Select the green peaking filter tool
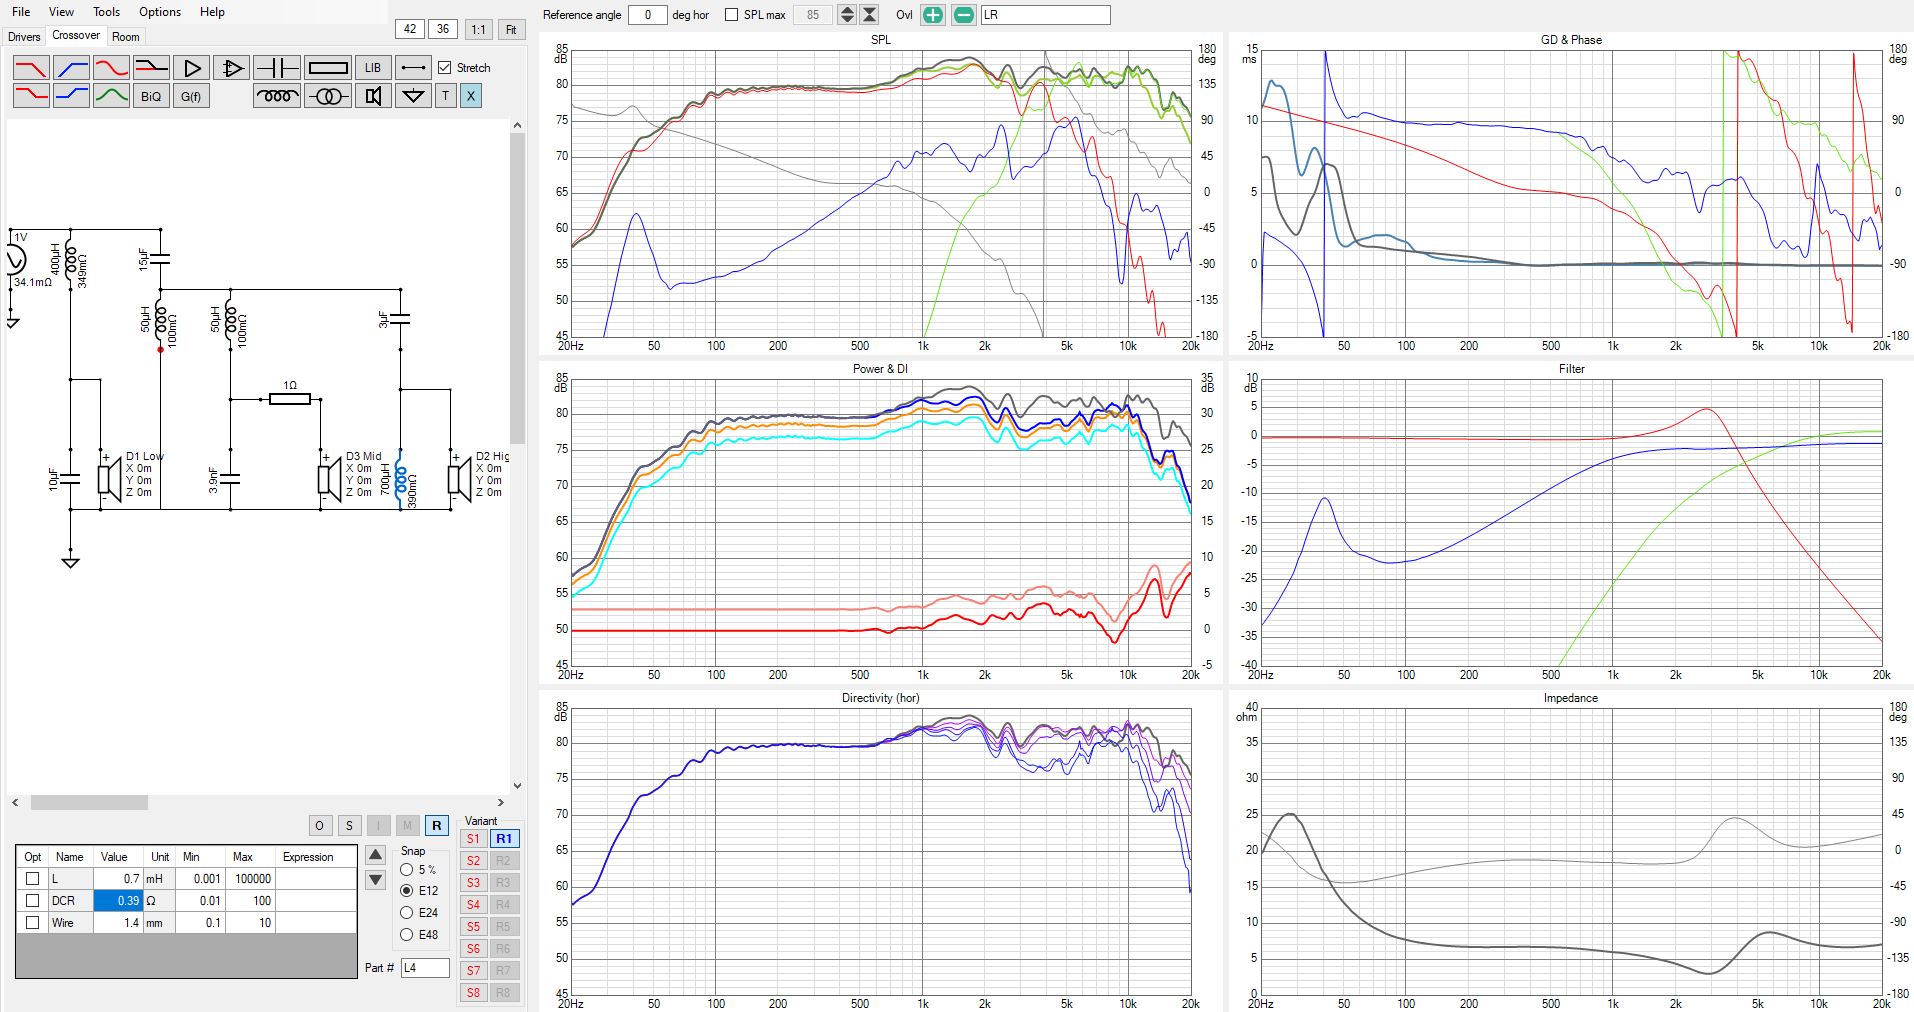The width and height of the screenshot is (1914, 1012). pos(111,96)
